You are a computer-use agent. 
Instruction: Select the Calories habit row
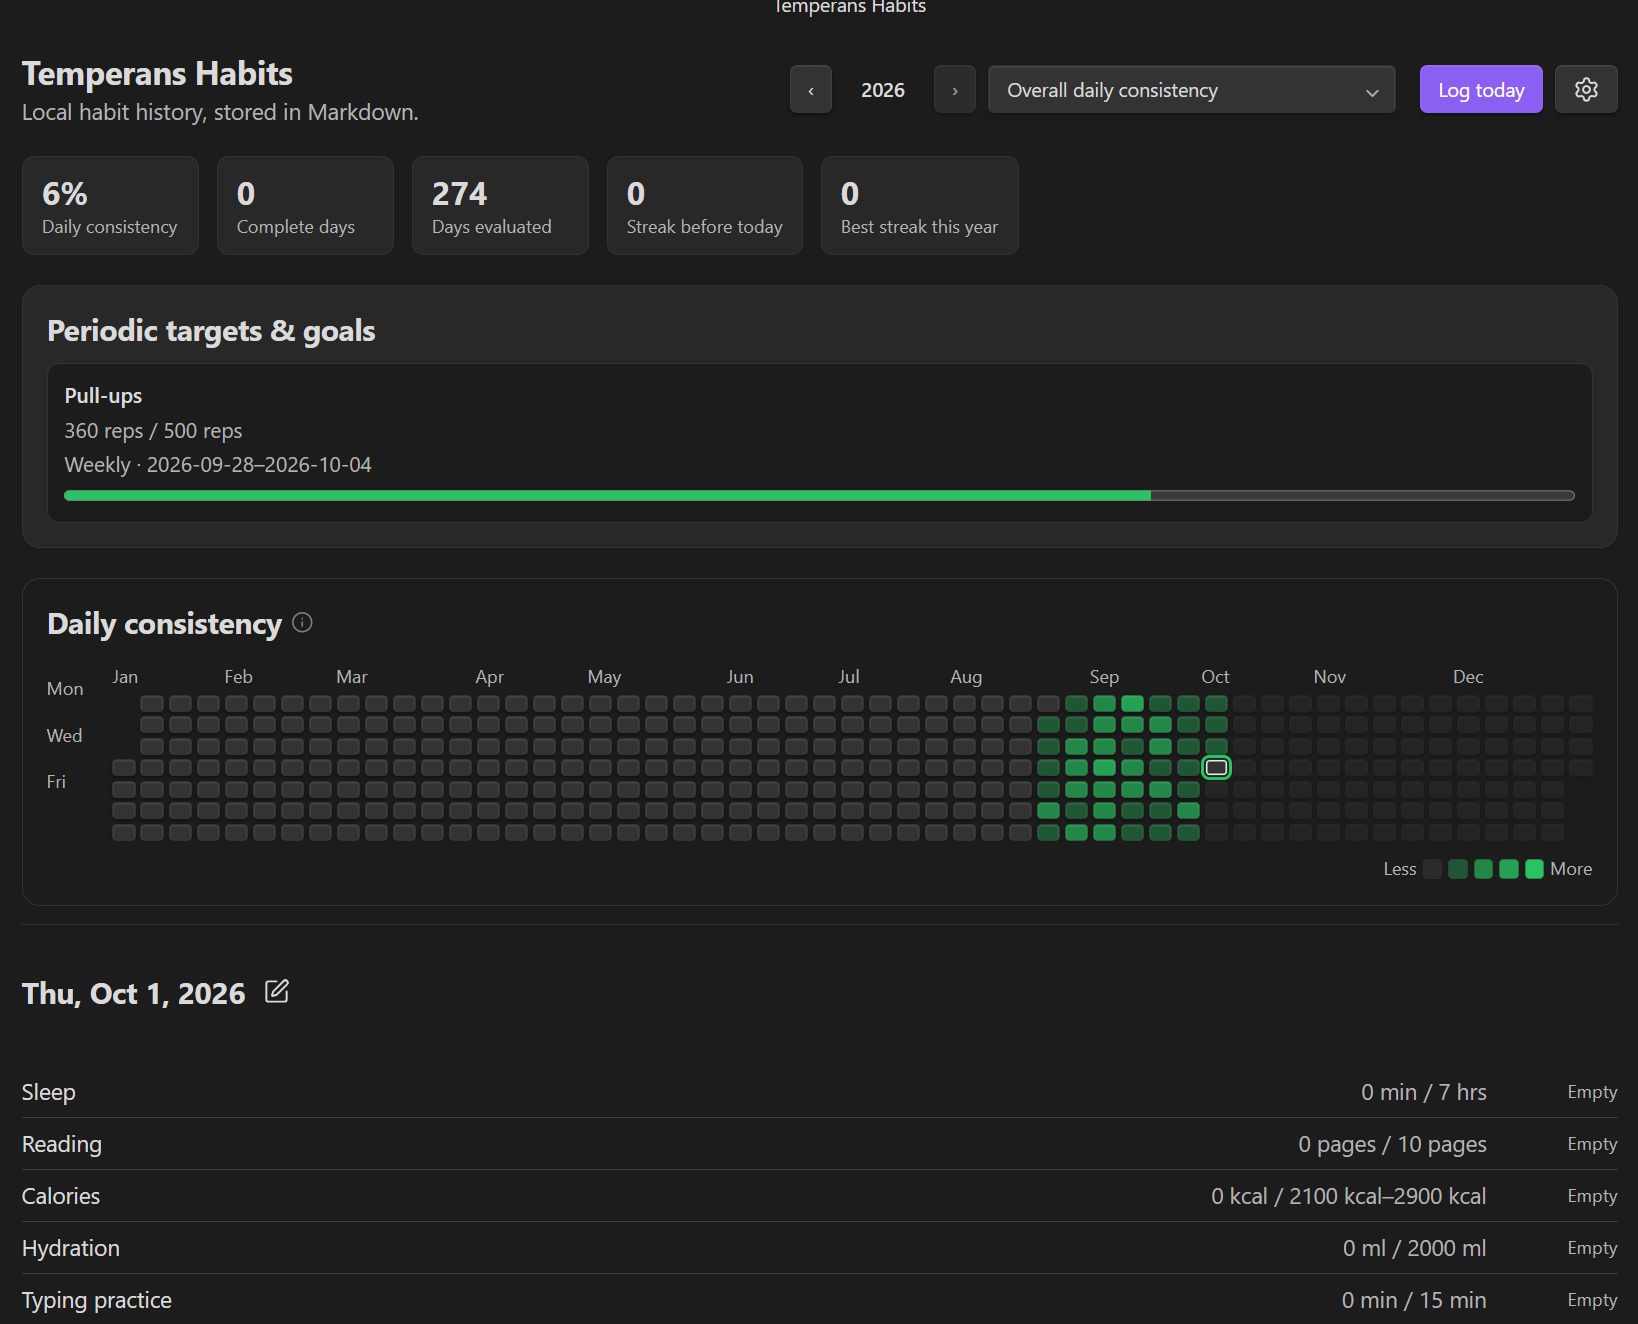point(819,1196)
